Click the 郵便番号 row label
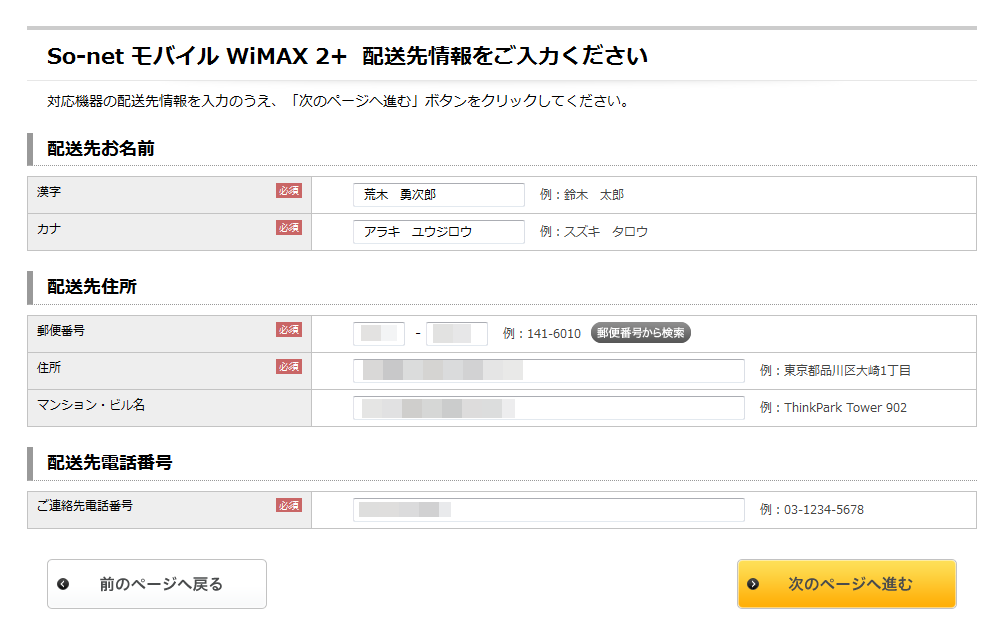Image resolution: width=1007 pixels, height=633 pixels. (60, 330)
